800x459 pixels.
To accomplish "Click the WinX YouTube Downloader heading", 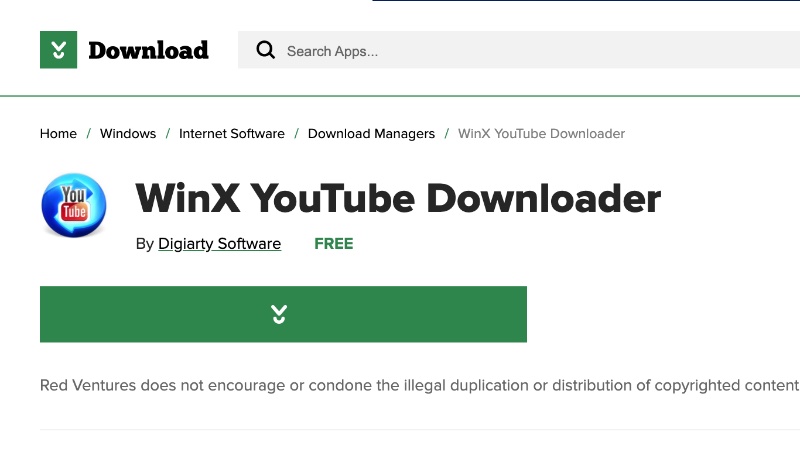I will 398,198.
